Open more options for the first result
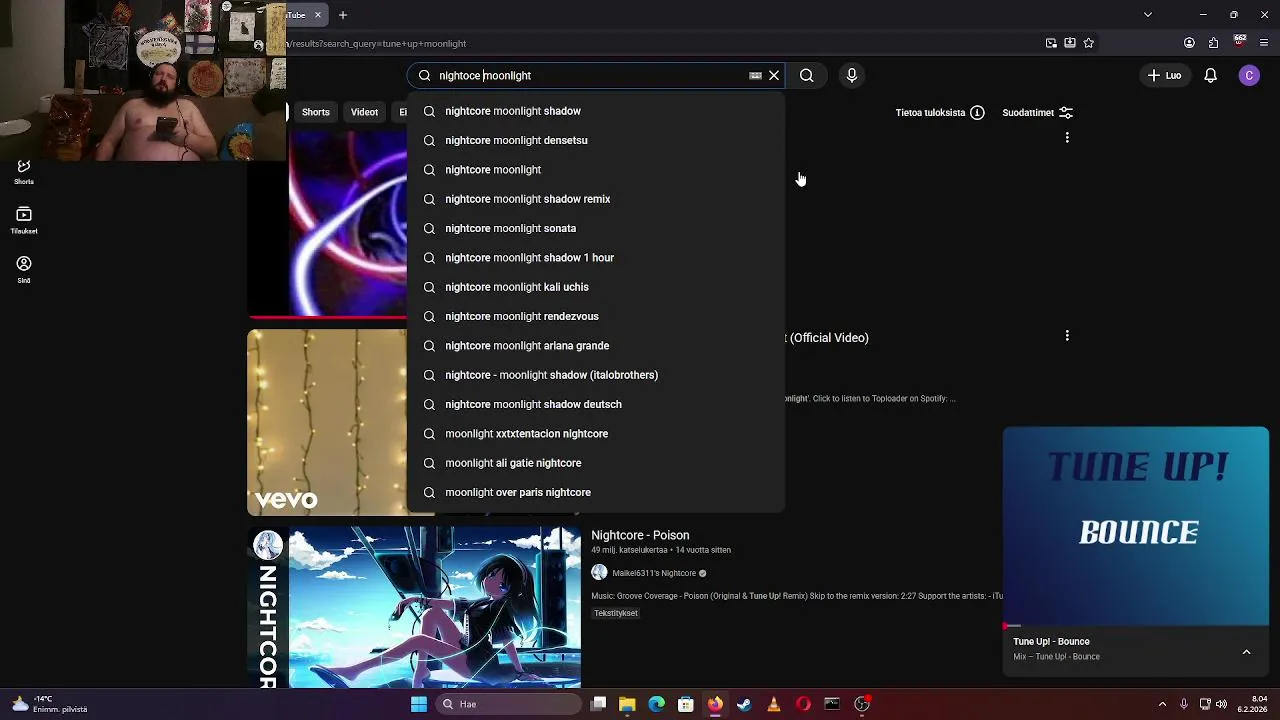This screenshot has height=720, width=1280. (x=1067, y=138)
